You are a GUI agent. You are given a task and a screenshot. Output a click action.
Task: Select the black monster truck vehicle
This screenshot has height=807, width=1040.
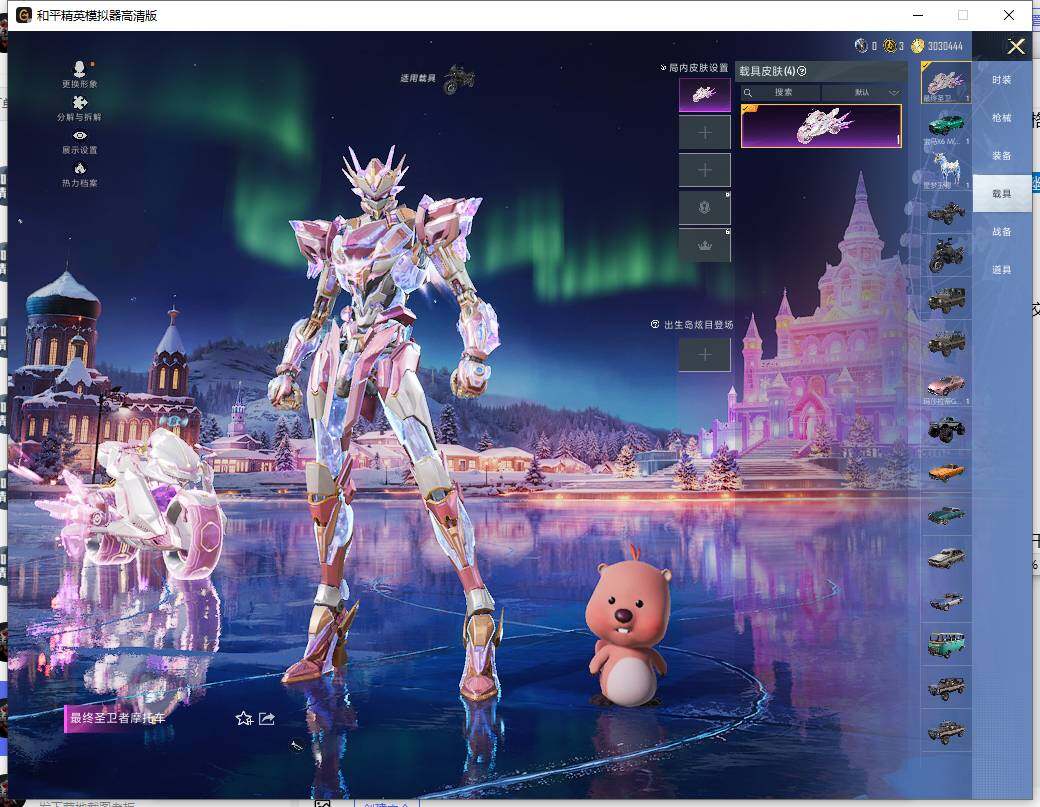(946, 429)
